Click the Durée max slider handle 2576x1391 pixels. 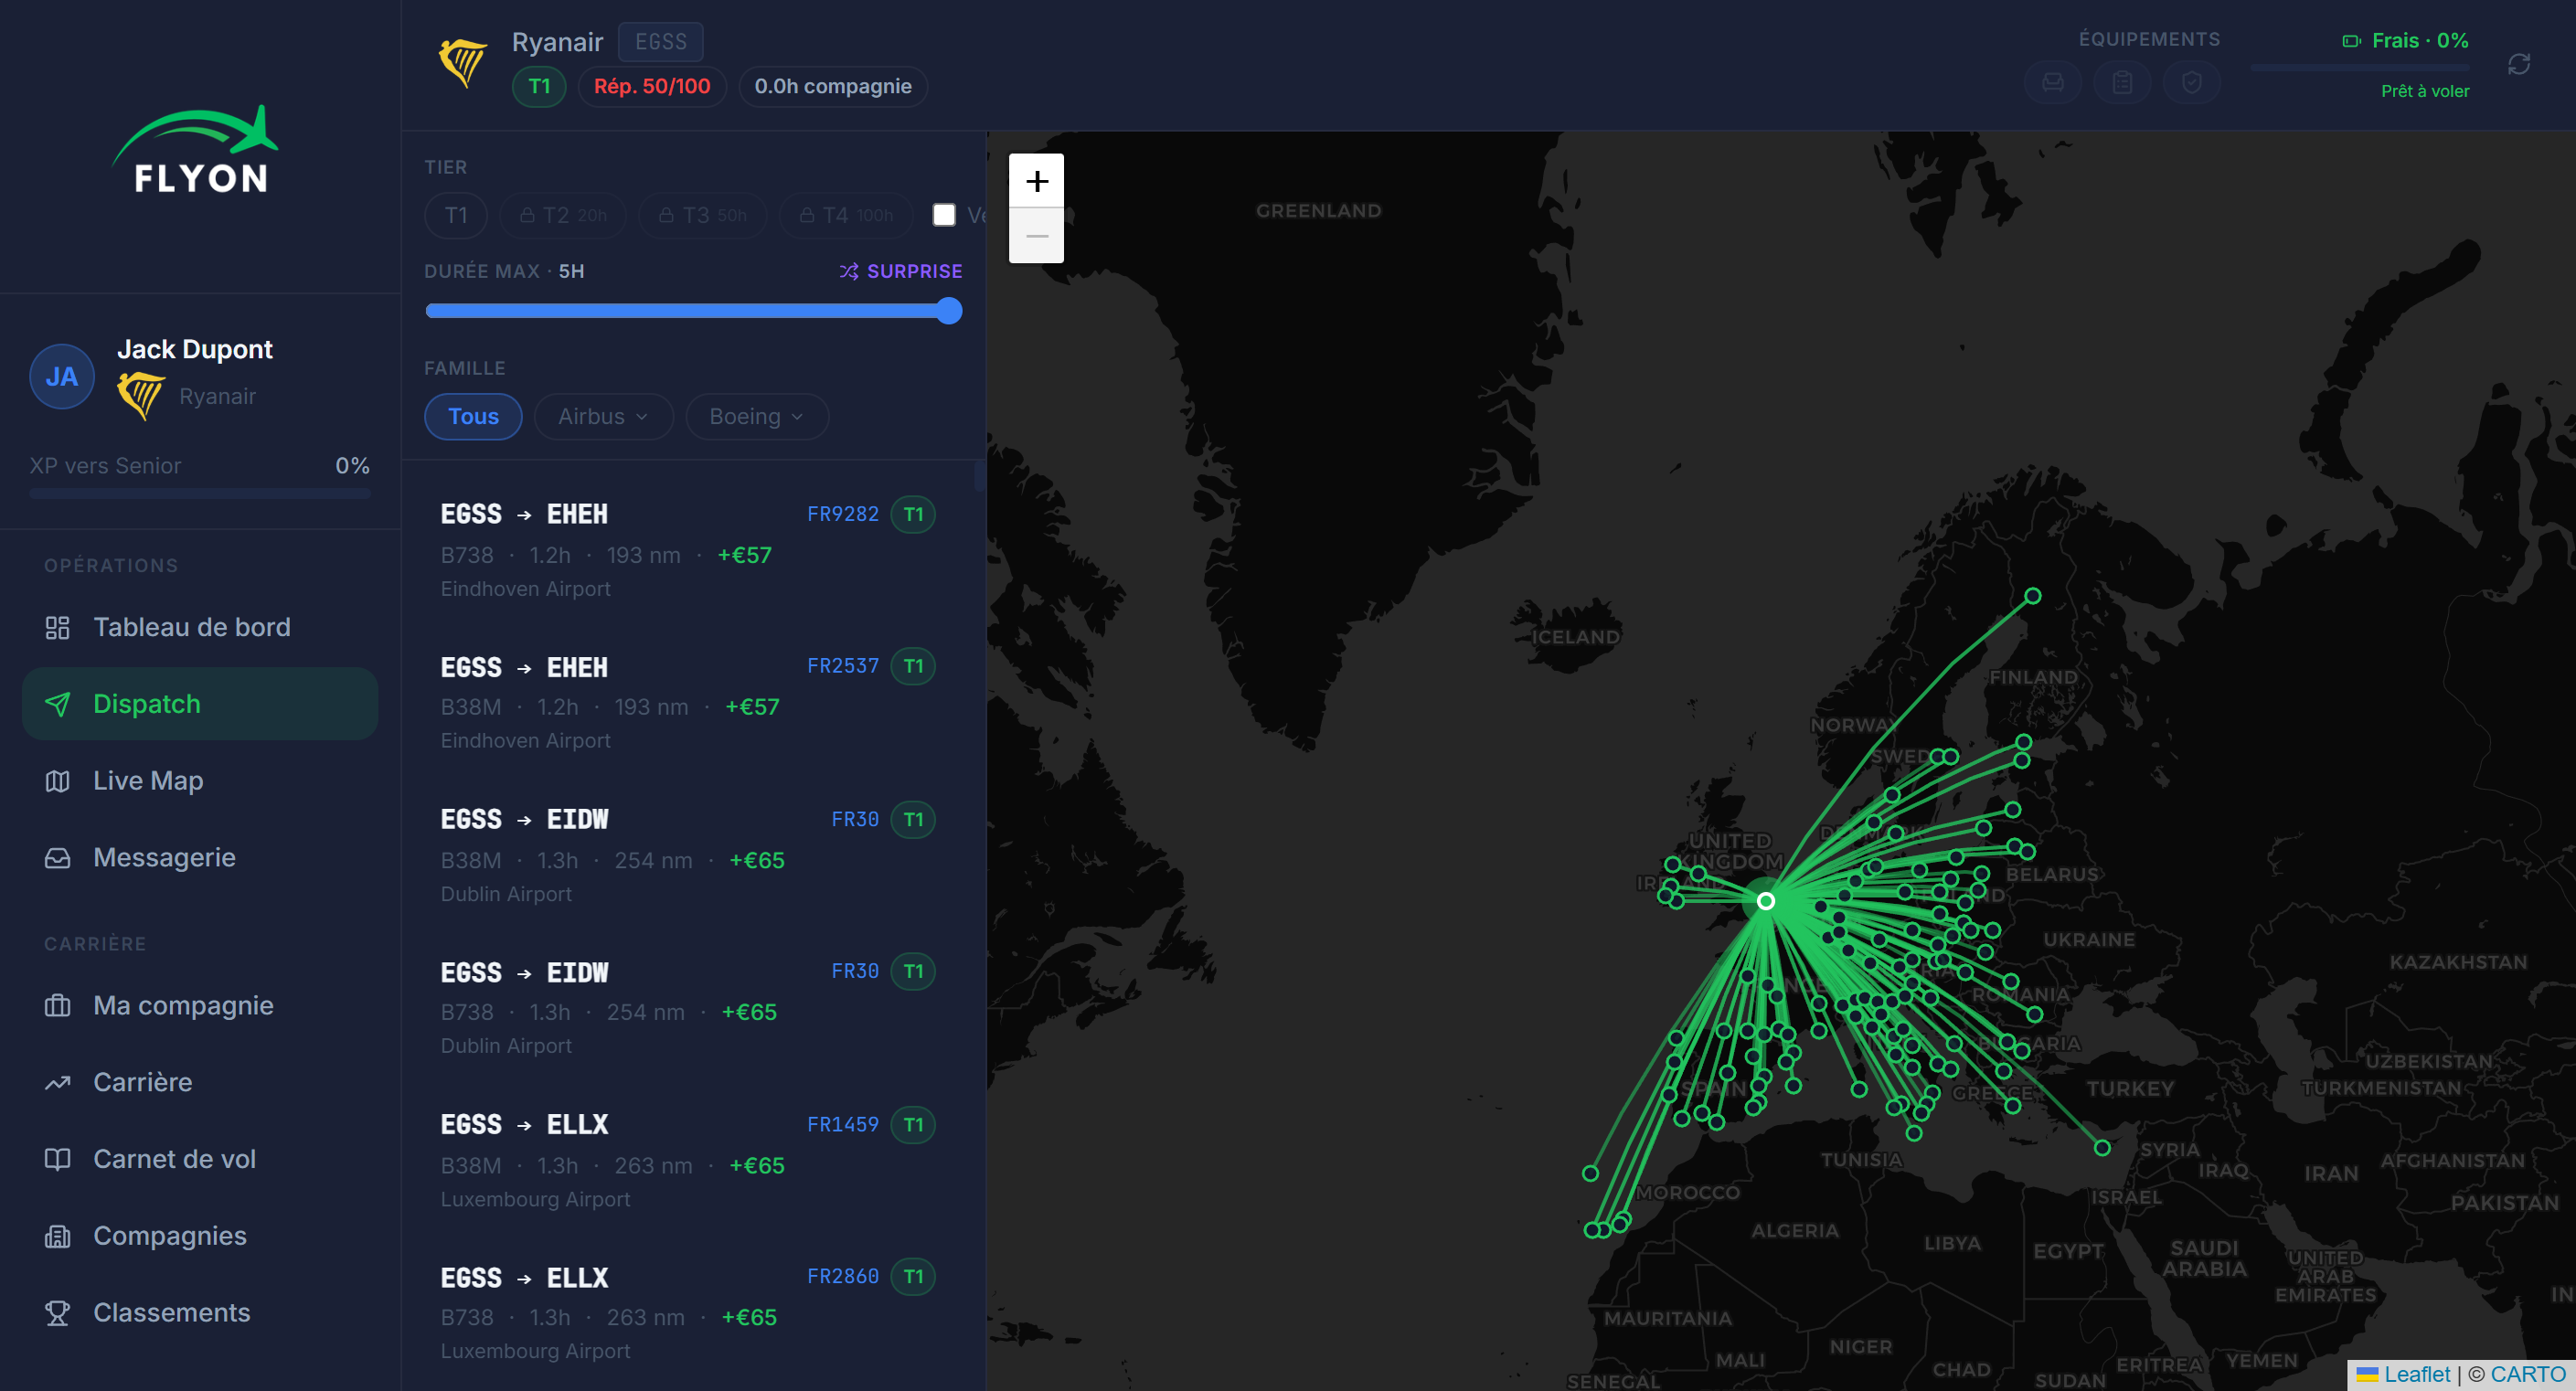tap(949, 311)
